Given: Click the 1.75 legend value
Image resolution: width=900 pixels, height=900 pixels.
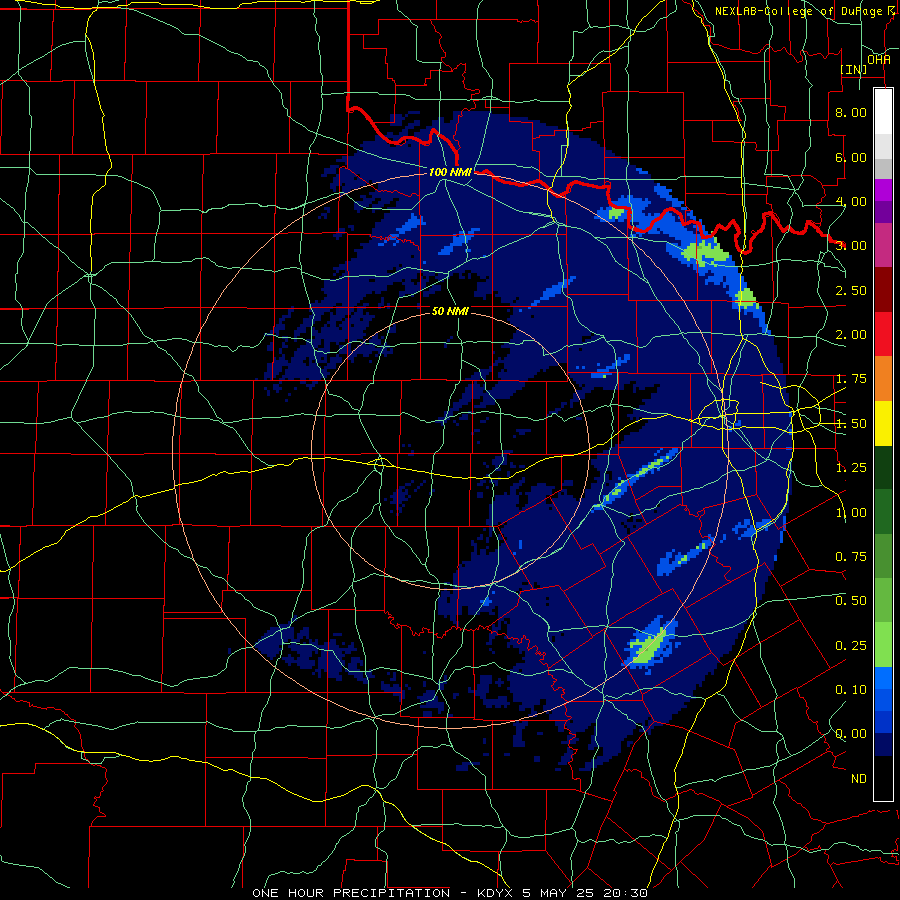Looking at the screenshot, I should click(x=851, y=379).
